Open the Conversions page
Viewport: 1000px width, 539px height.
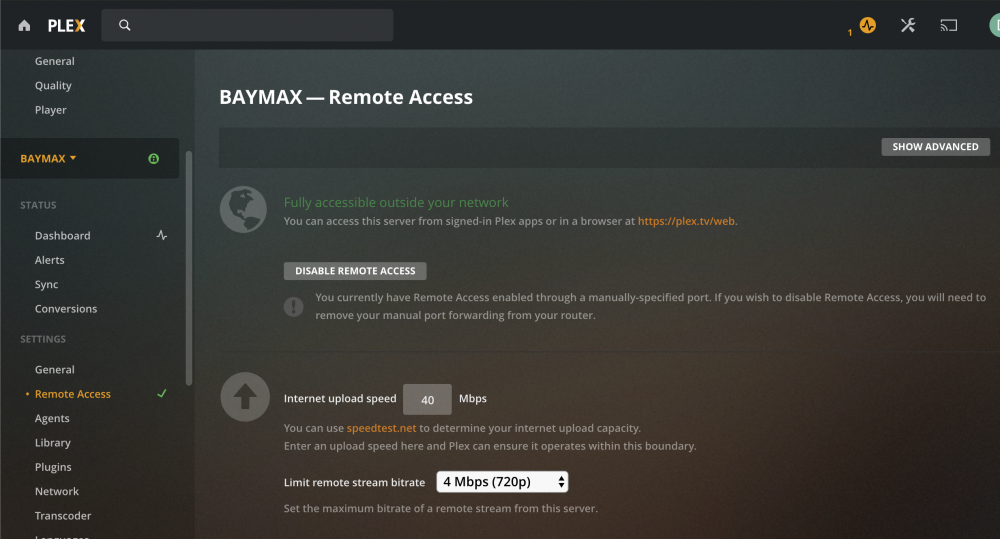pos(66,309)
